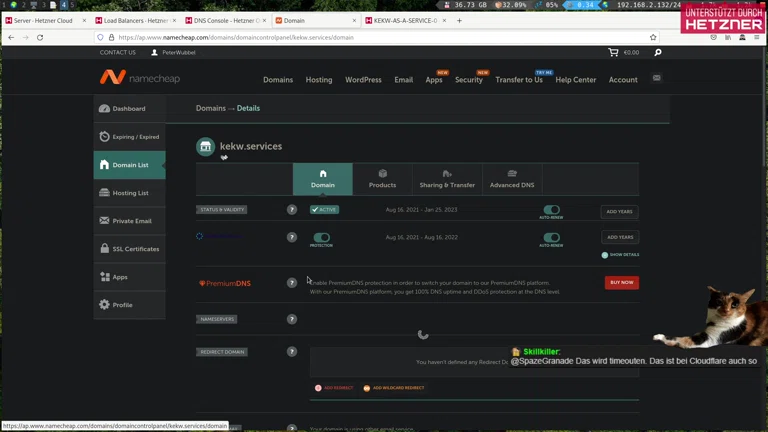Toggle the domain protection switch
768x432 pixels.
pos(322,238)
